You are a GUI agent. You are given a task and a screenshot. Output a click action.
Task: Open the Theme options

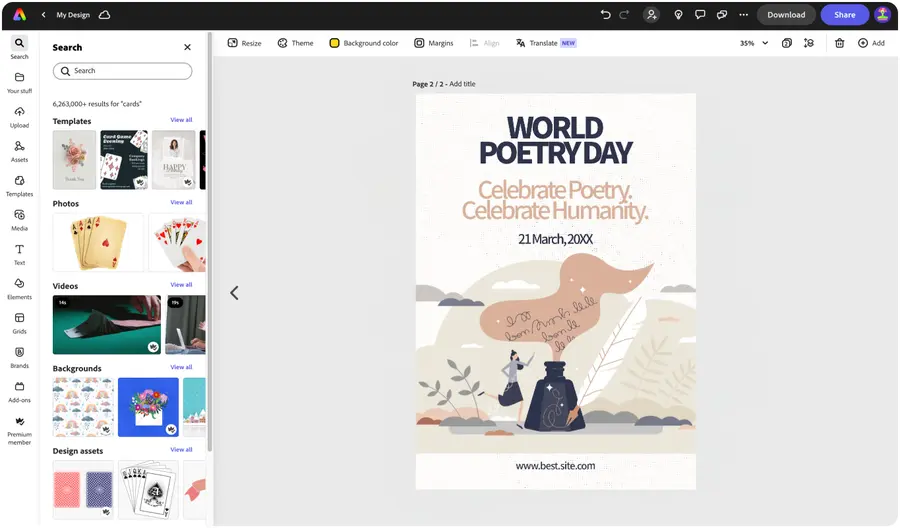click(x=296, y=43)
